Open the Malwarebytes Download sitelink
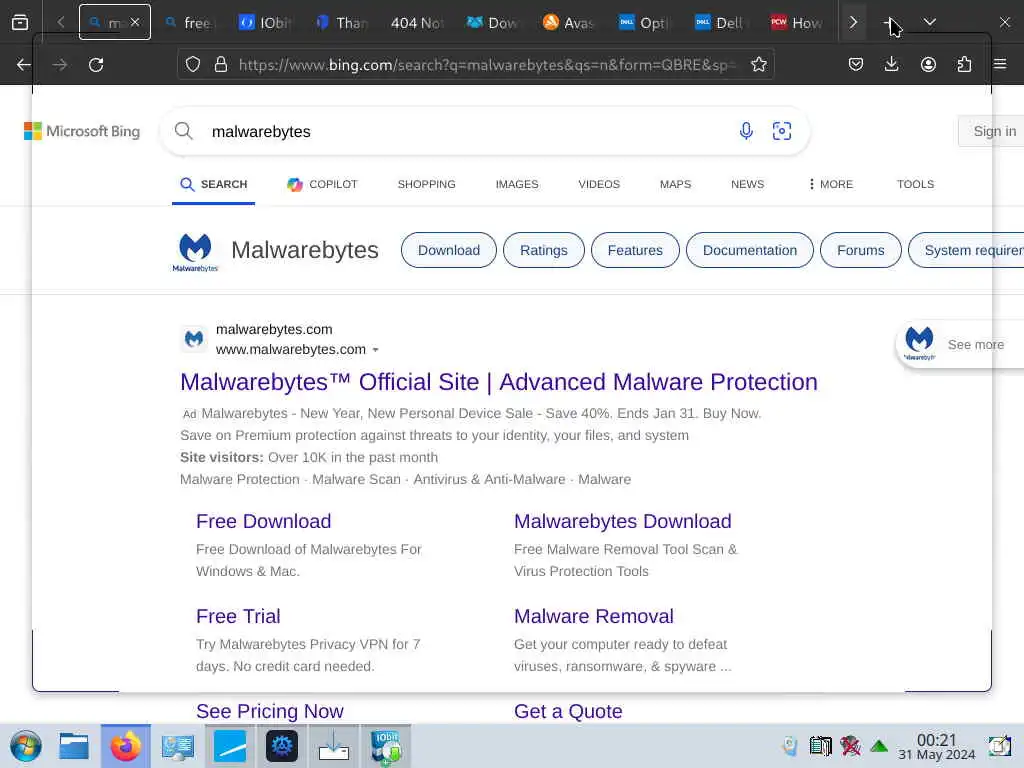This screenshot has width=1024, height=768. click(x=622, y=521)
